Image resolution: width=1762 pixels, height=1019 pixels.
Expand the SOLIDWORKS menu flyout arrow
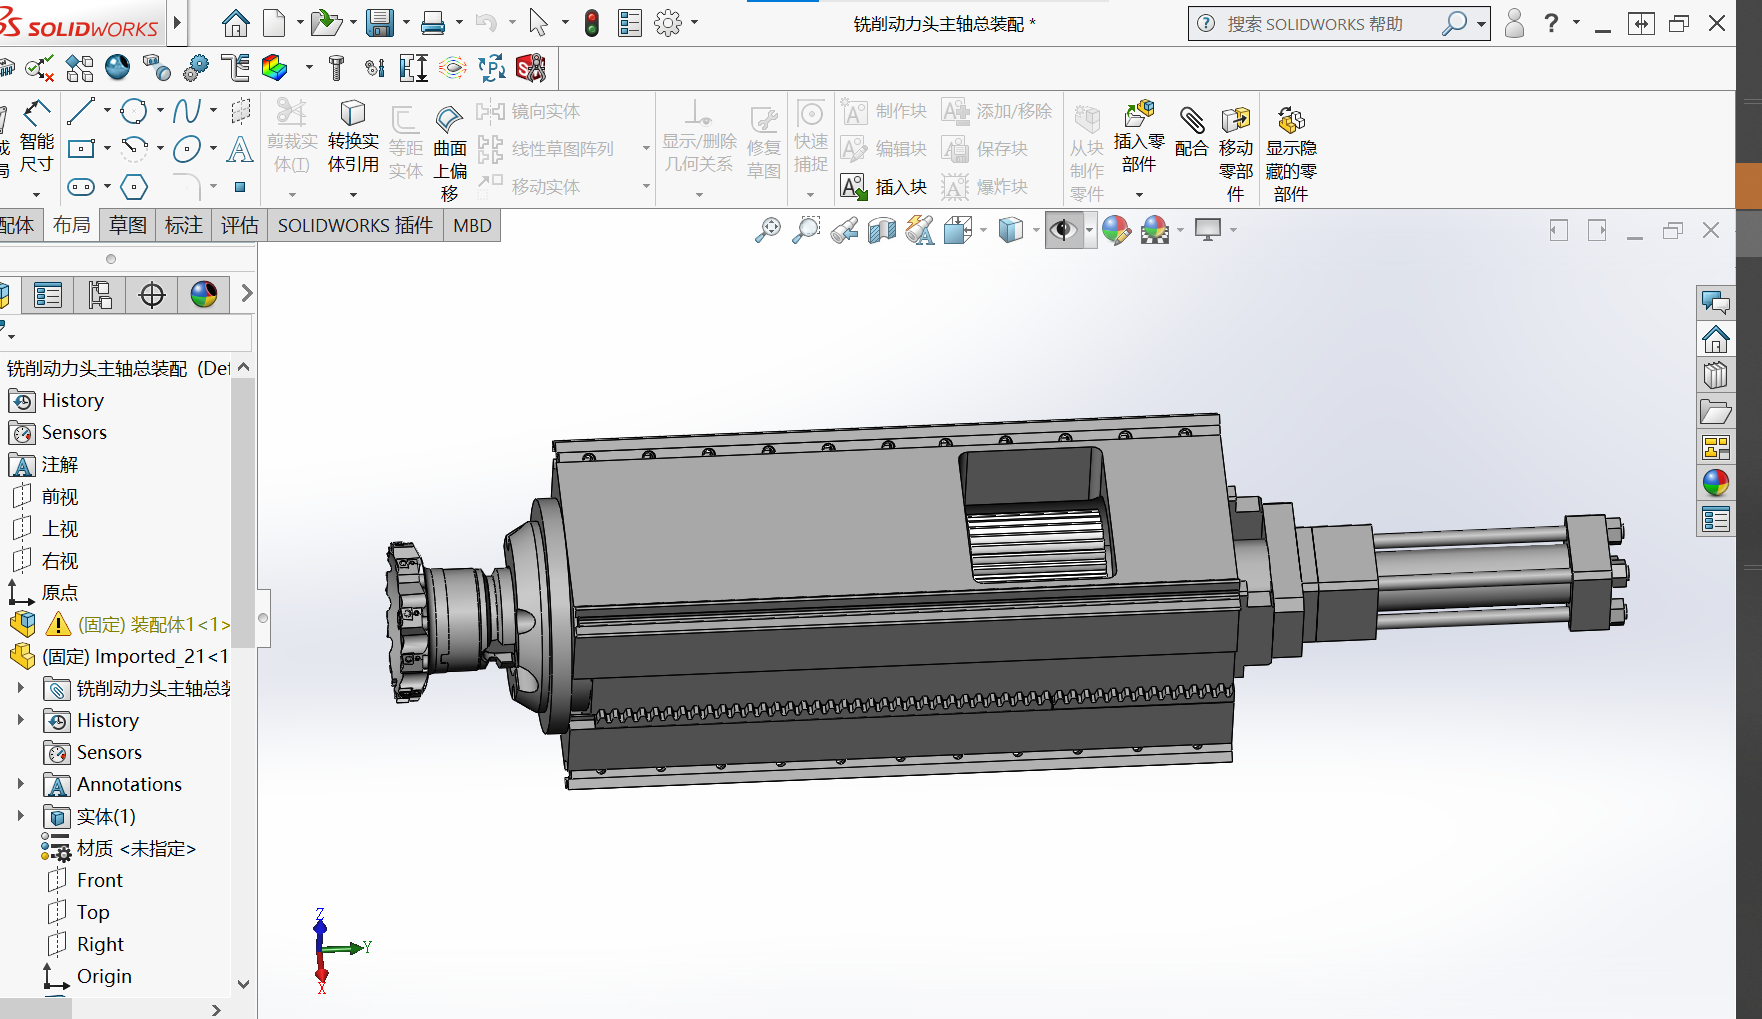177,23
